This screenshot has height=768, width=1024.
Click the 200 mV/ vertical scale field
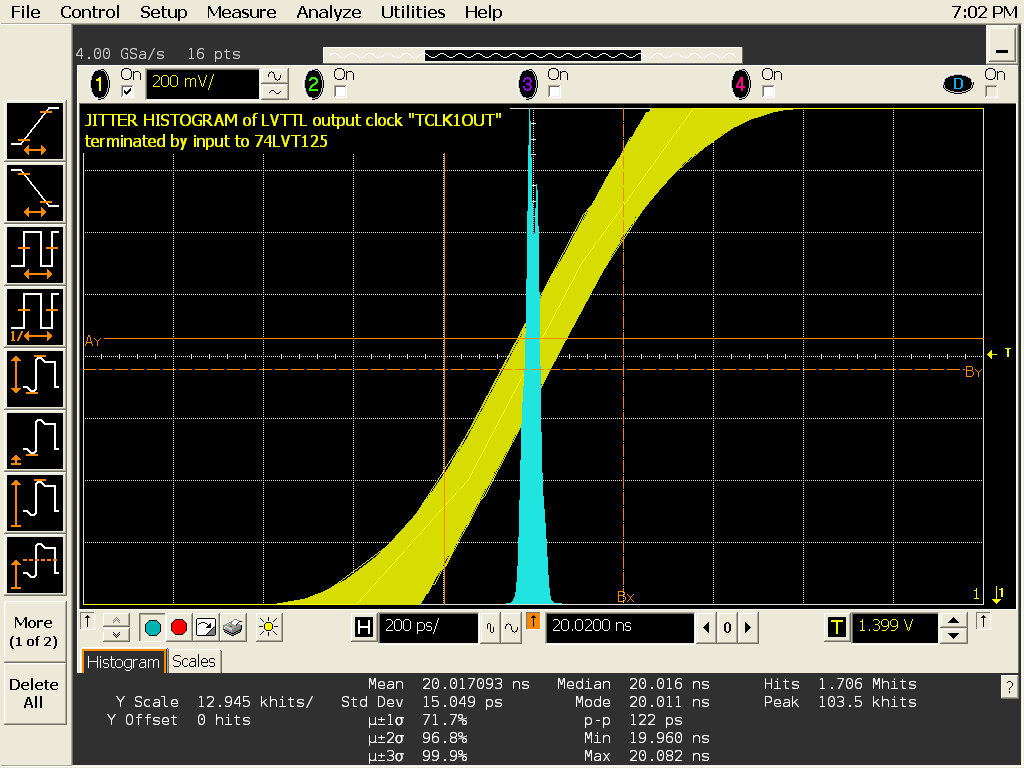[x=202, y=84]
